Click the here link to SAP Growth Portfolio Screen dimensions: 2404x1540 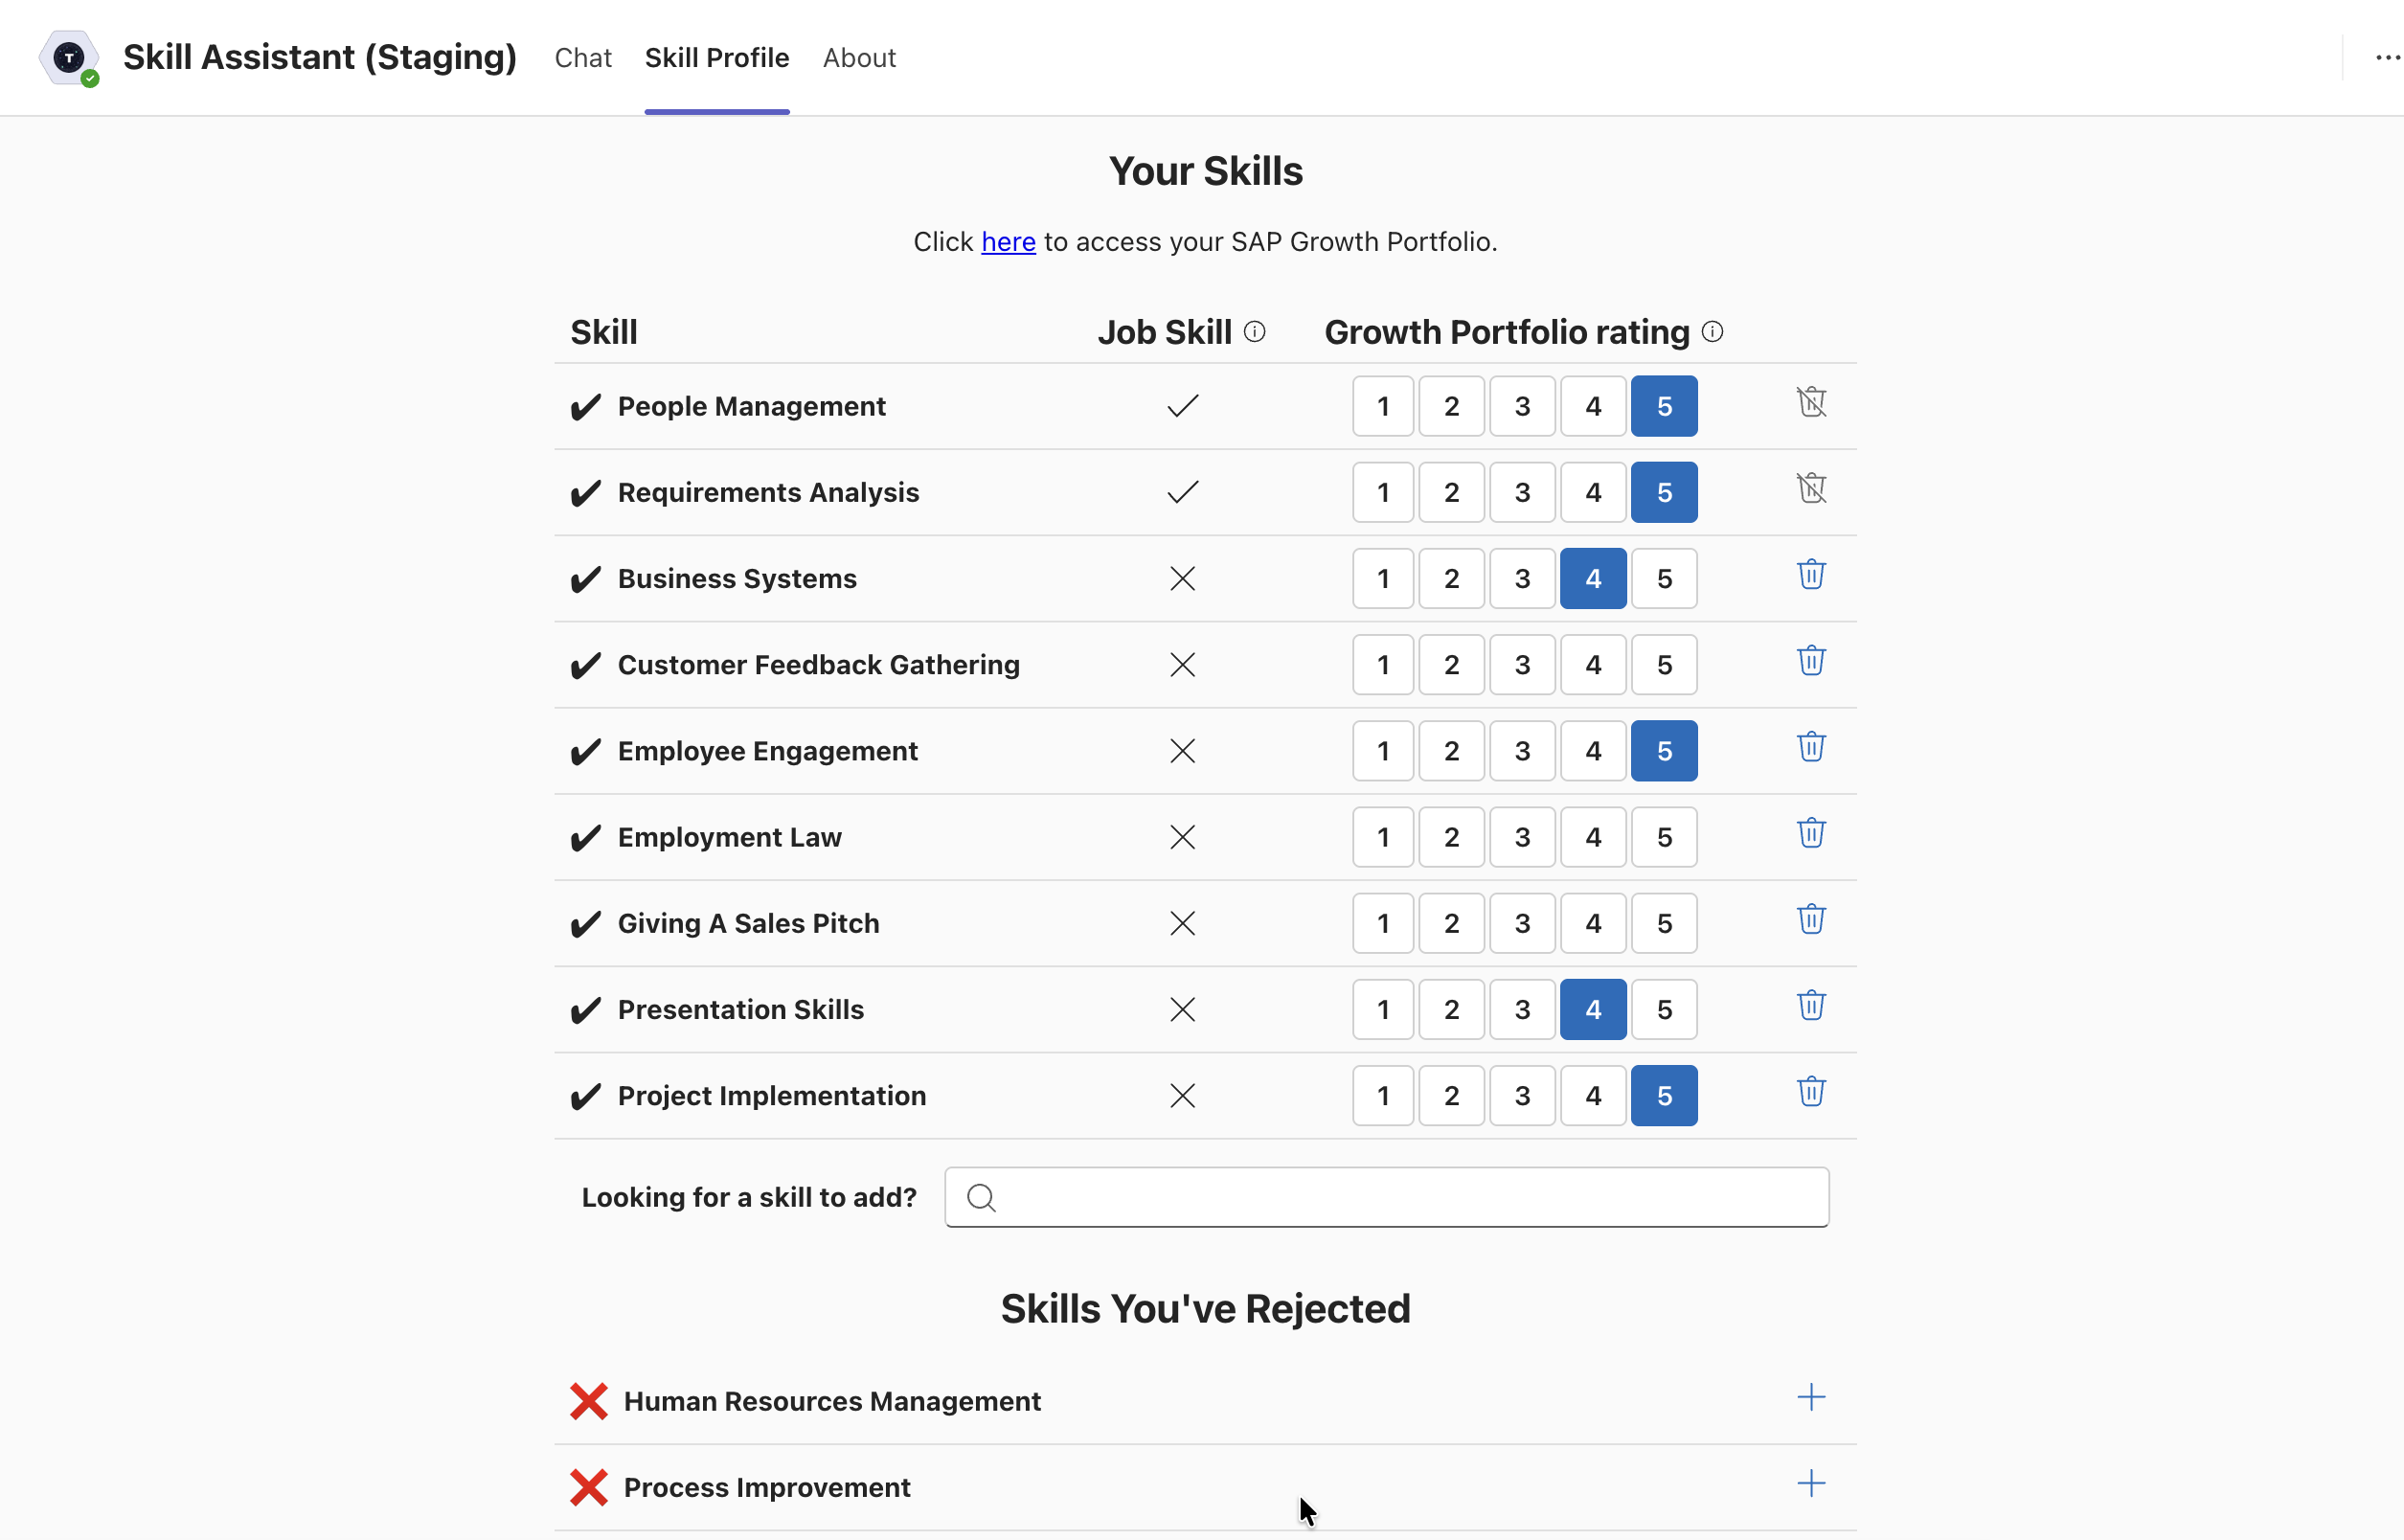[1008, 241]
